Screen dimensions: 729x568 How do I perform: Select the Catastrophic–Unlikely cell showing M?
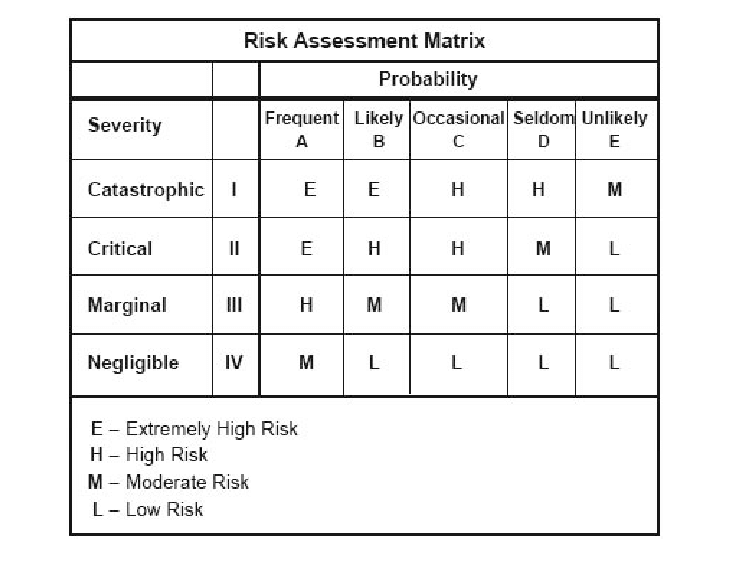[614, 190]
